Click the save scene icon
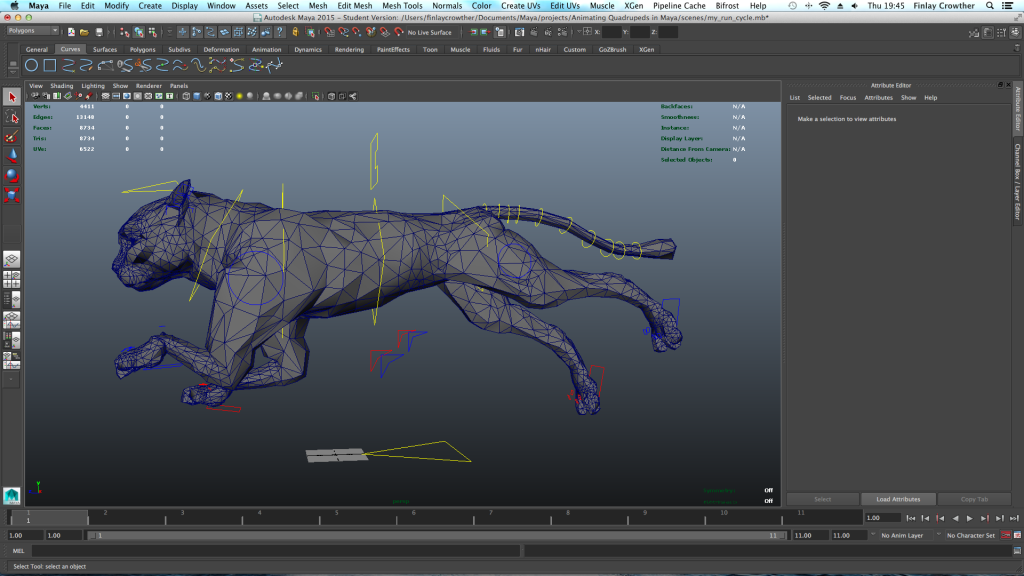The width and height of the screenshot is (1024, 576). pyautogui.click(x=99, y=32)
